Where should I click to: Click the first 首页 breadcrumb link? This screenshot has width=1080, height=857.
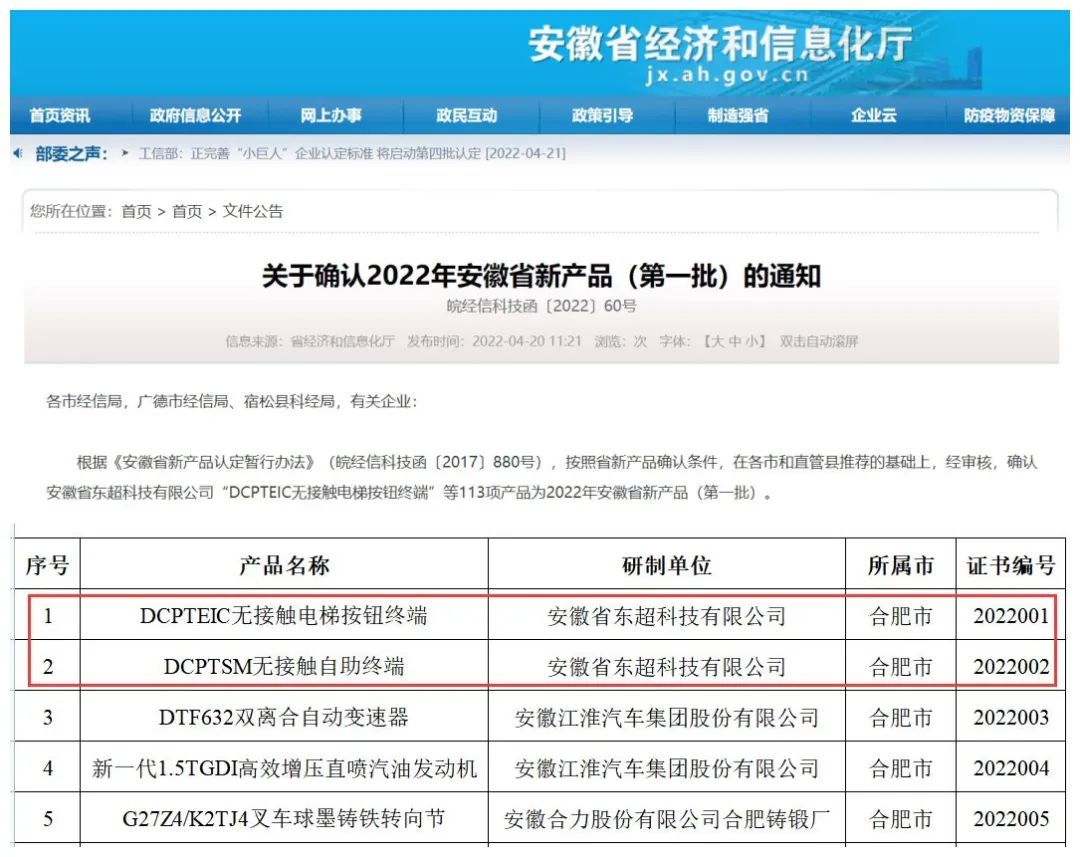pyautogui.click(x=136, y=211)
